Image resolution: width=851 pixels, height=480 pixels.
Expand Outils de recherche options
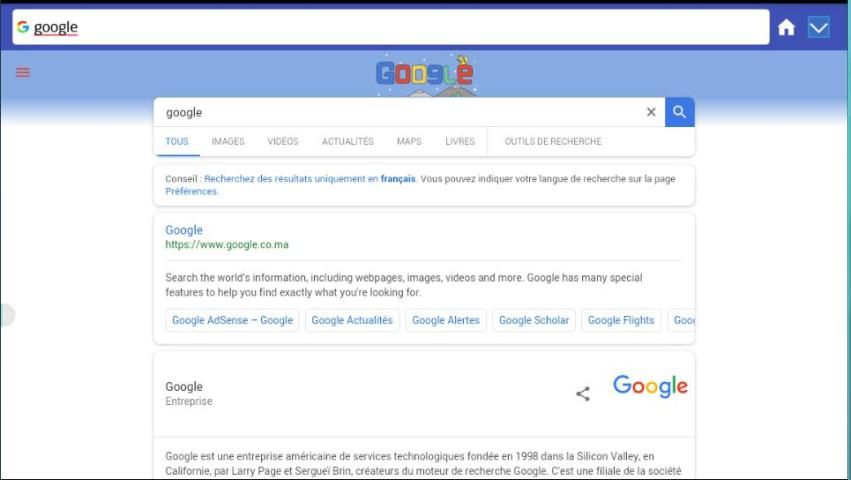(553, 142)
